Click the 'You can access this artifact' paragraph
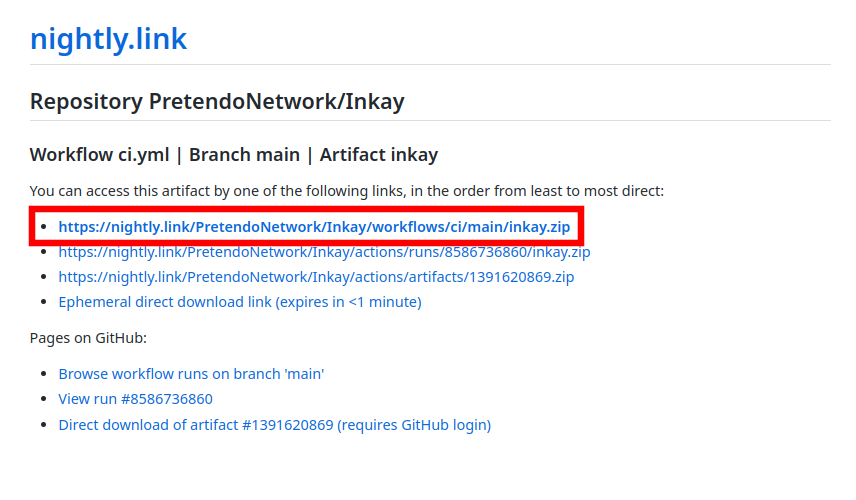Viewport: 856px width, 500px height. [x=347, y=191]
